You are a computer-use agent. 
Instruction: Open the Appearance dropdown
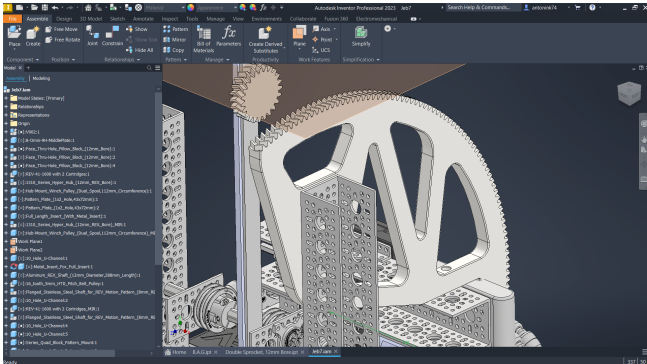216,8
